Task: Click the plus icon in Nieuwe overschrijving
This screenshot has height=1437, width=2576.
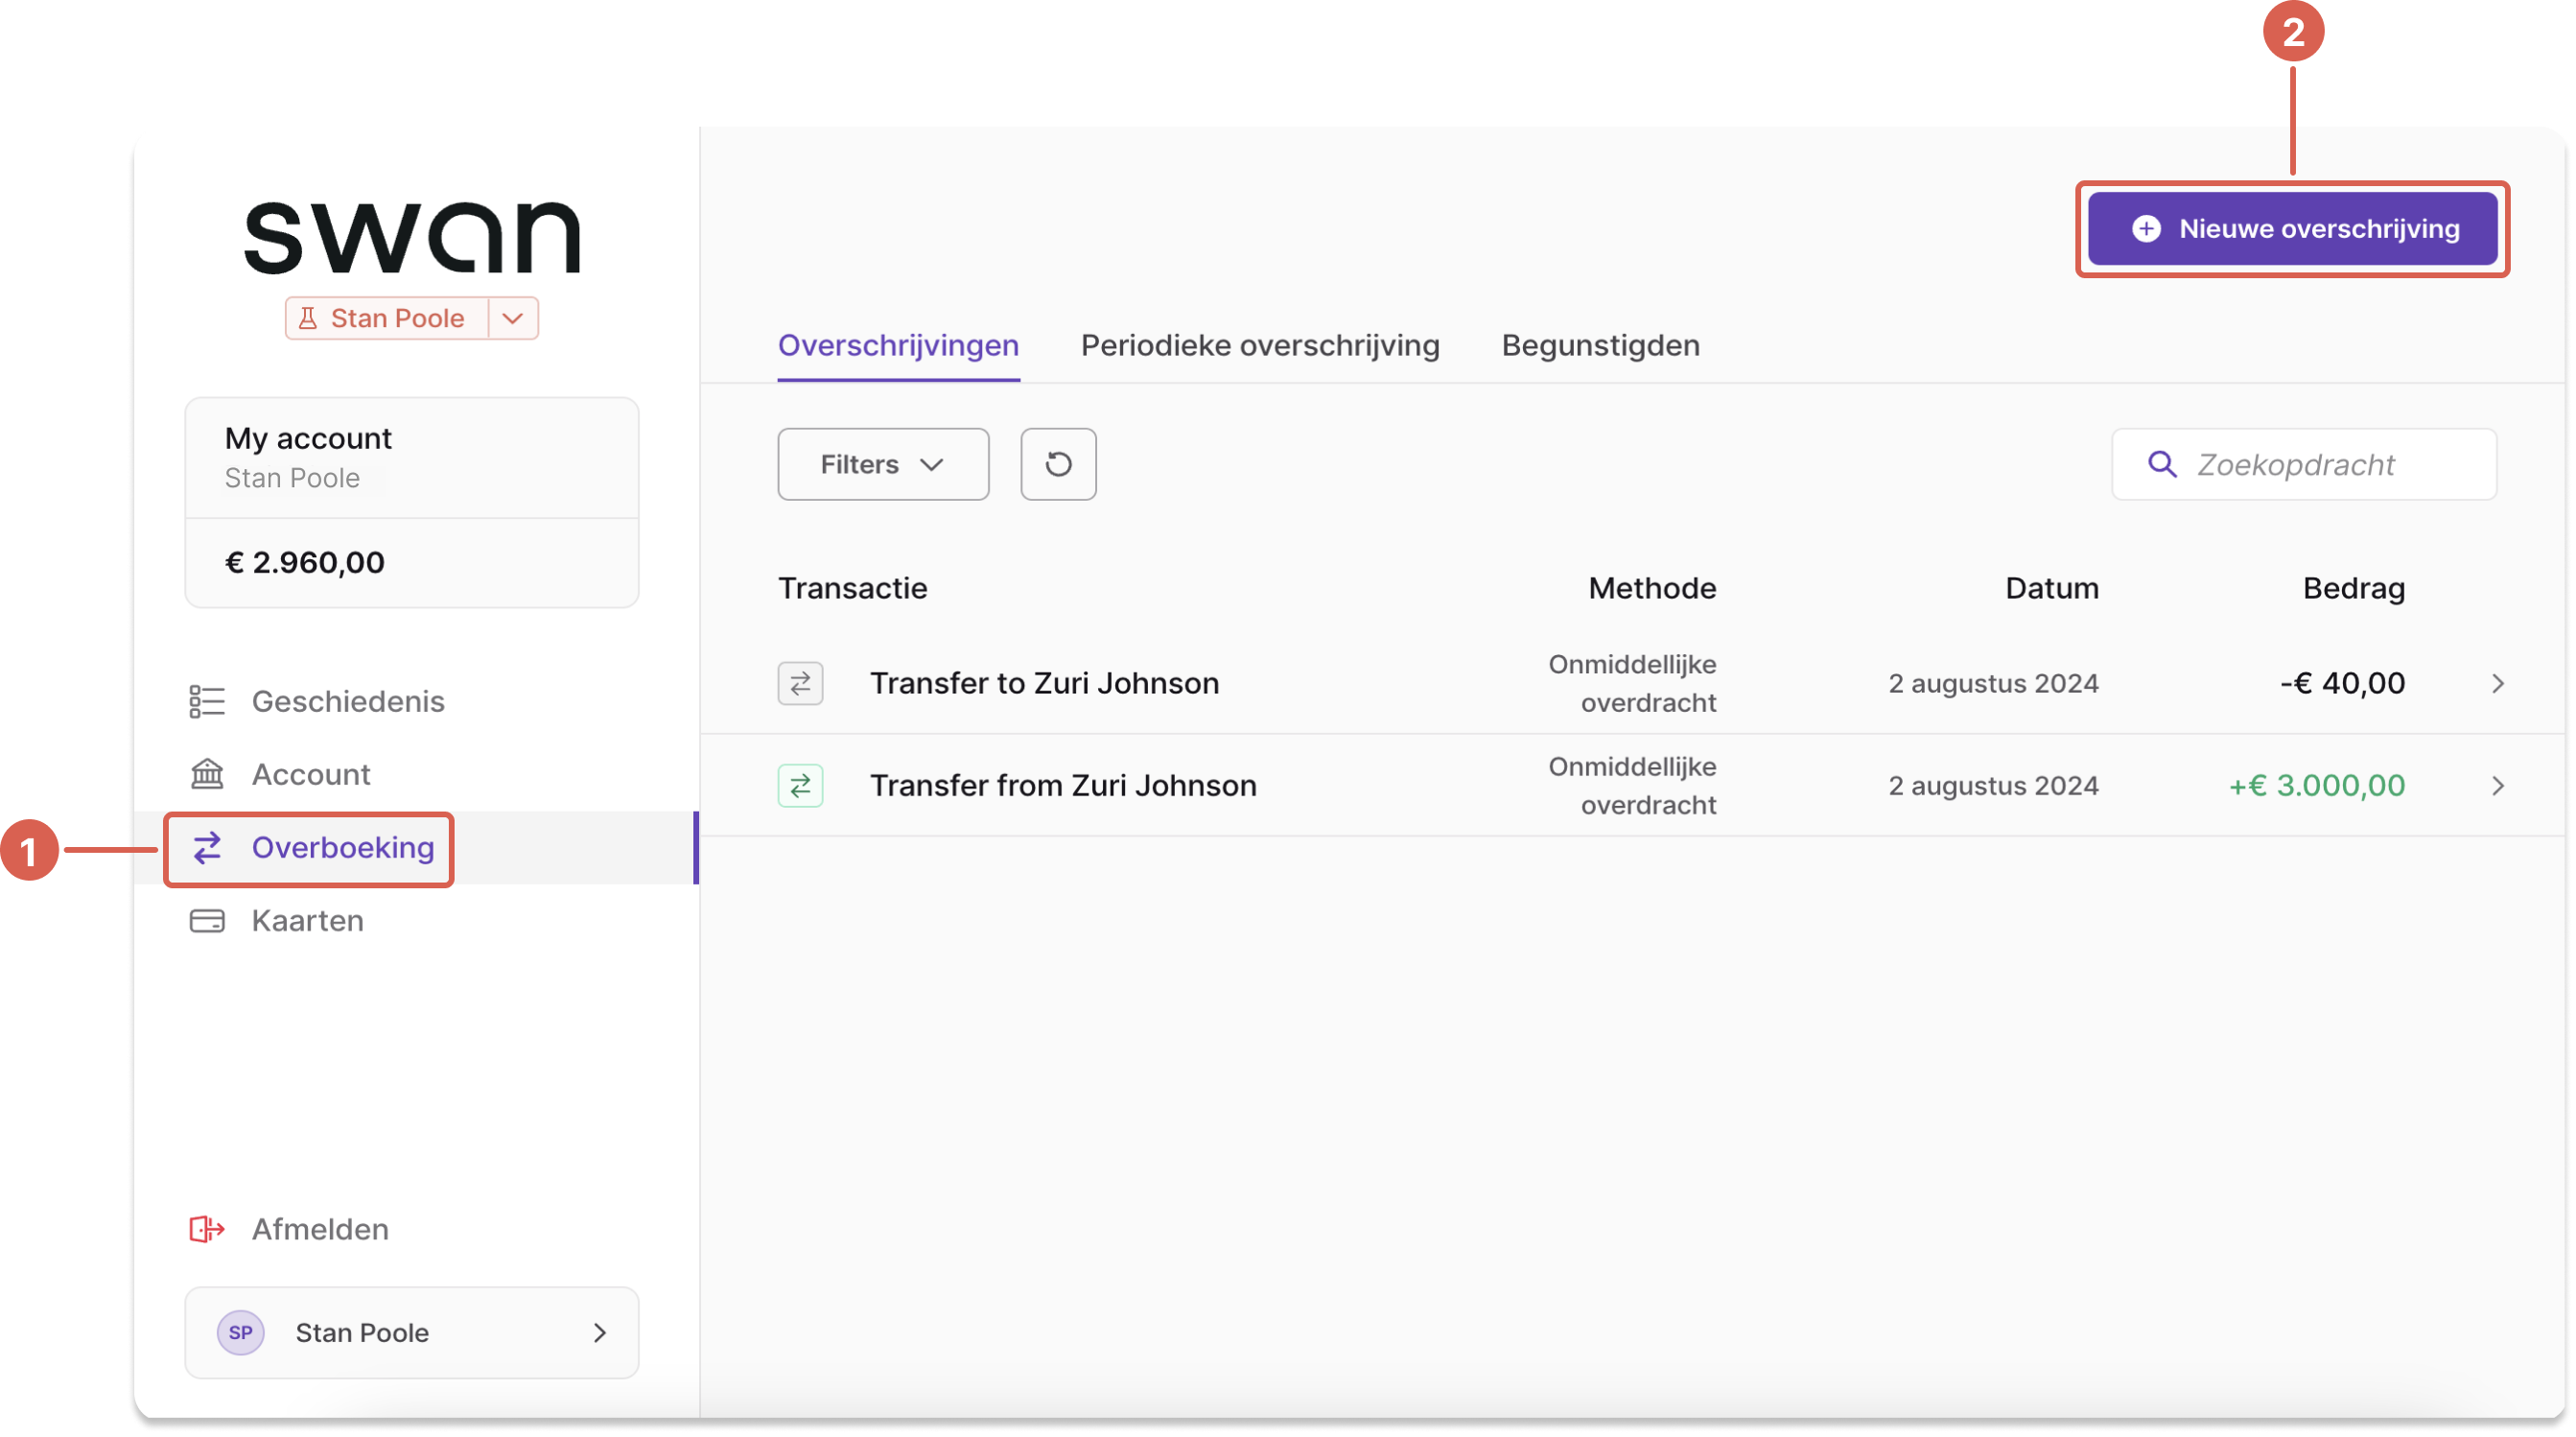Action: click(2147, 229)
